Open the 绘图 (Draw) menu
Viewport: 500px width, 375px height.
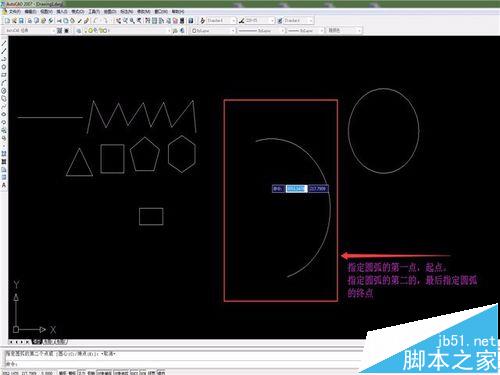[x=110, y=11]
